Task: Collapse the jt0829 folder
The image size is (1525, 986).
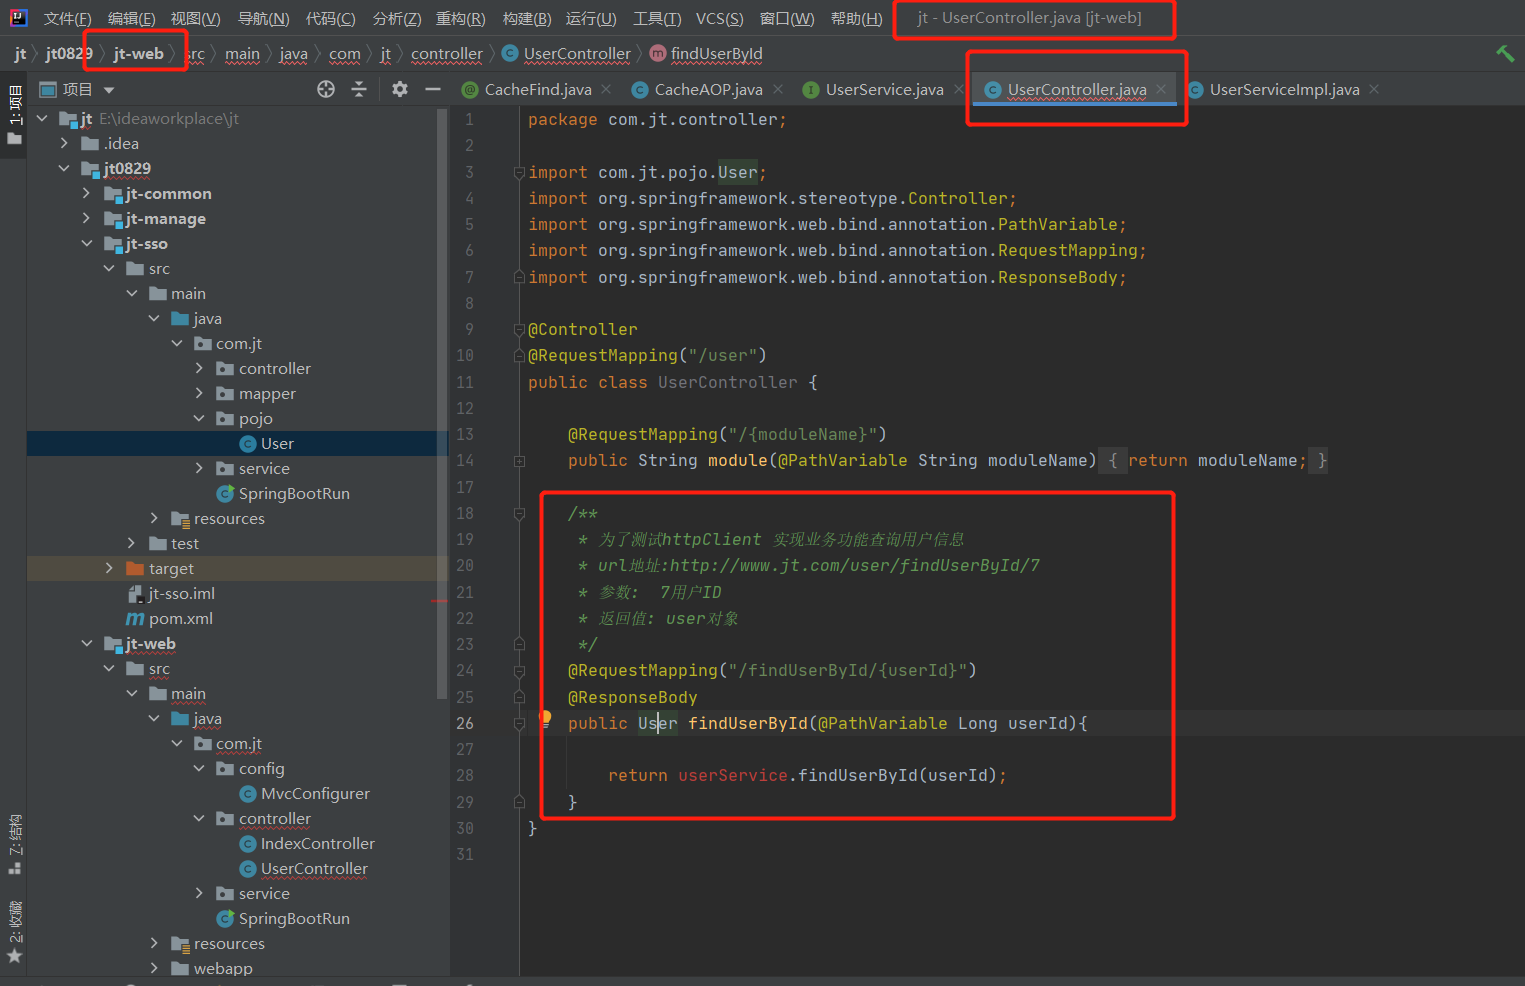Action: pyautogui.click(x=65, y=168)
